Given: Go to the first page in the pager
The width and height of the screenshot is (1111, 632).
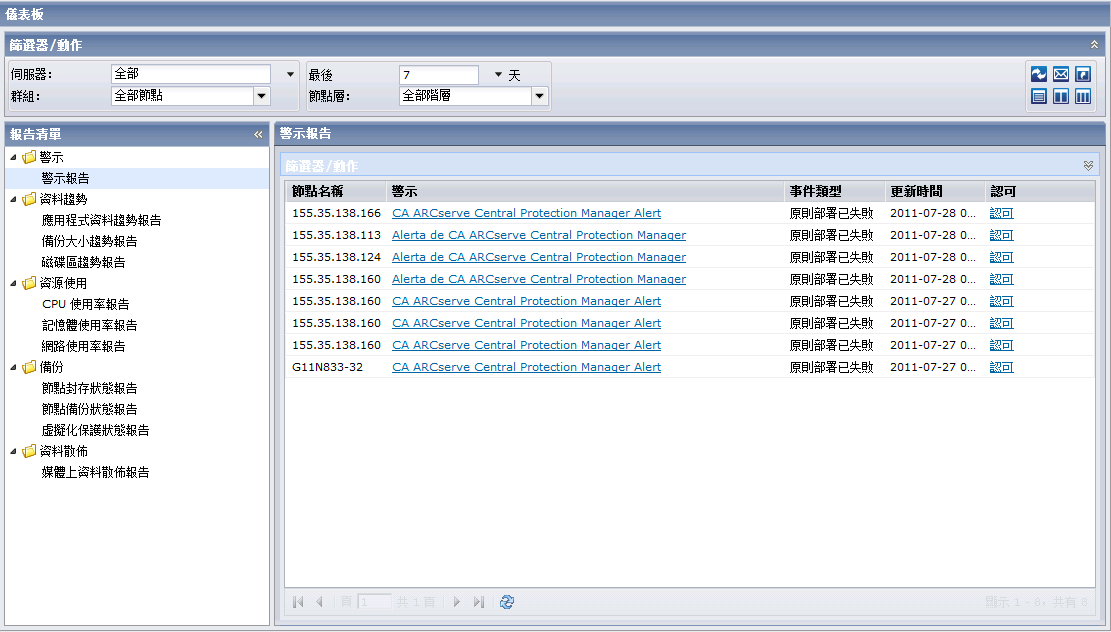Looking at the screenshot, I should (298, 602).
